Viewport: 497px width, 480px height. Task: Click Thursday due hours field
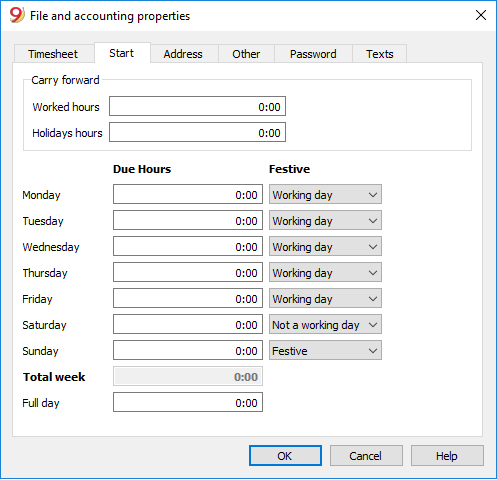(188, 272)
